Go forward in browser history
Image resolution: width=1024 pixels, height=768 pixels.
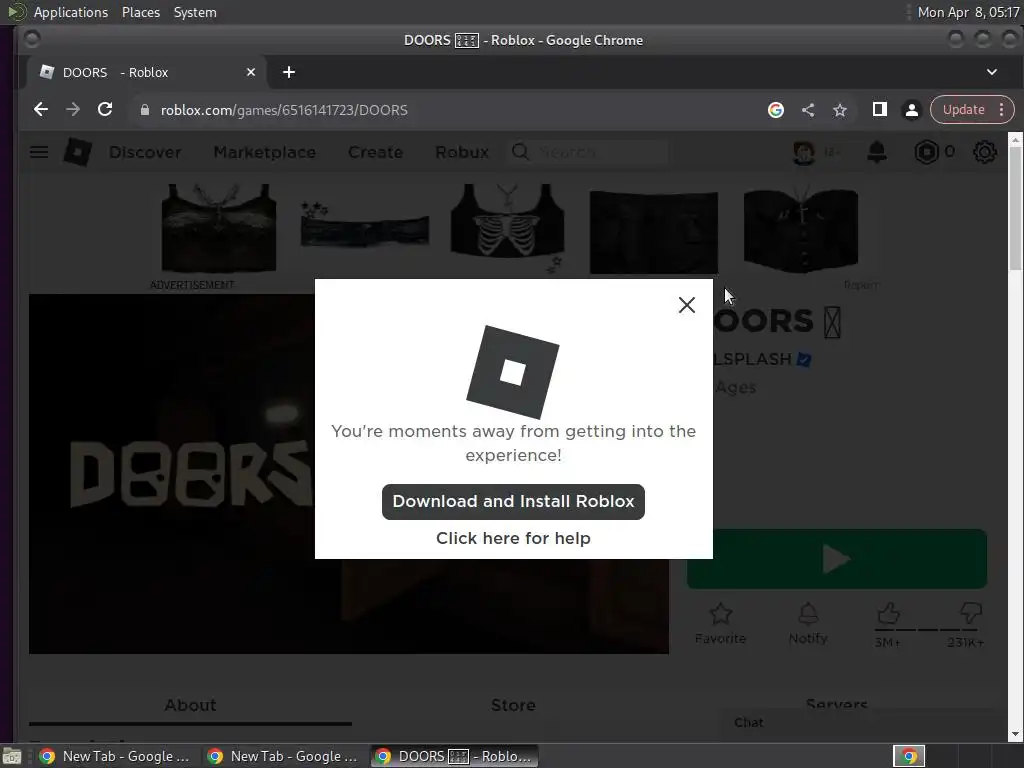tap(72, 110)
